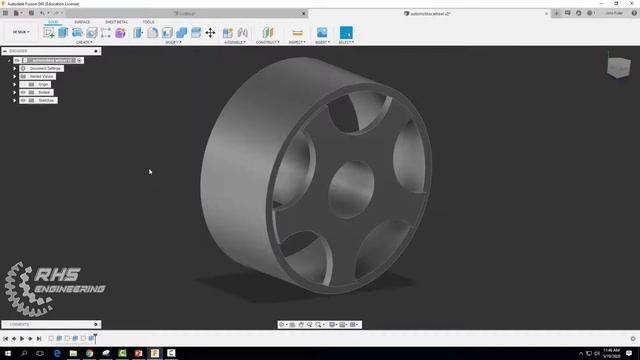Open the Insert panel dropdown
640x360 pixels.
(x=322, y=42)
